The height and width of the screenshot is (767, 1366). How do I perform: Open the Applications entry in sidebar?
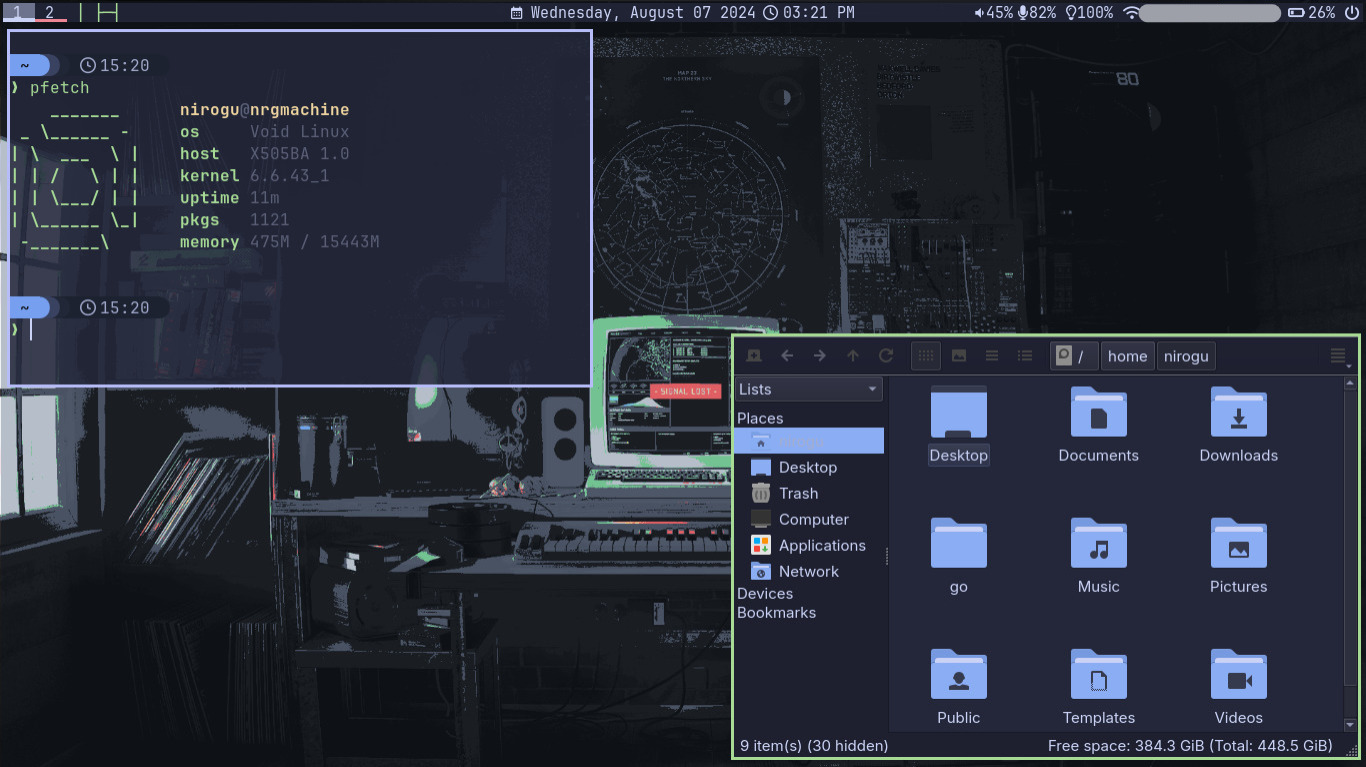pos(821,545)
